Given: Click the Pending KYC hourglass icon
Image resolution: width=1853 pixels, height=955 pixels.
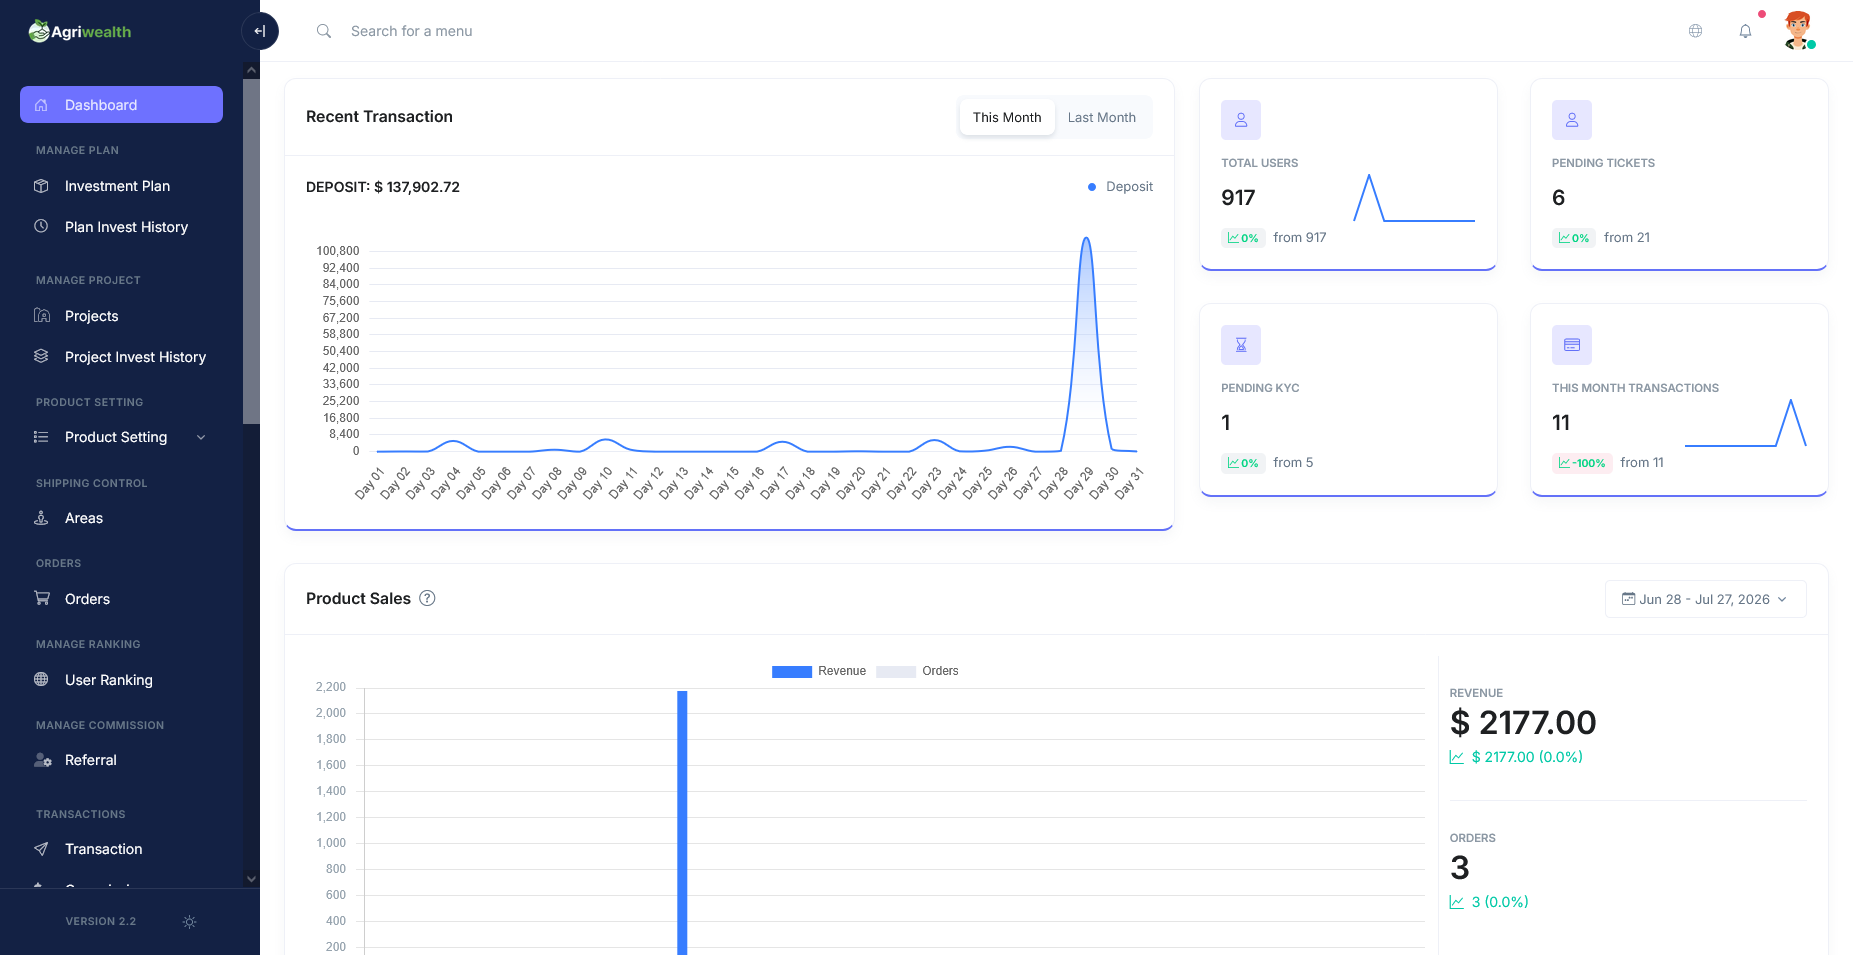Looking at the screenshot, I should (x=1241, y=345).
